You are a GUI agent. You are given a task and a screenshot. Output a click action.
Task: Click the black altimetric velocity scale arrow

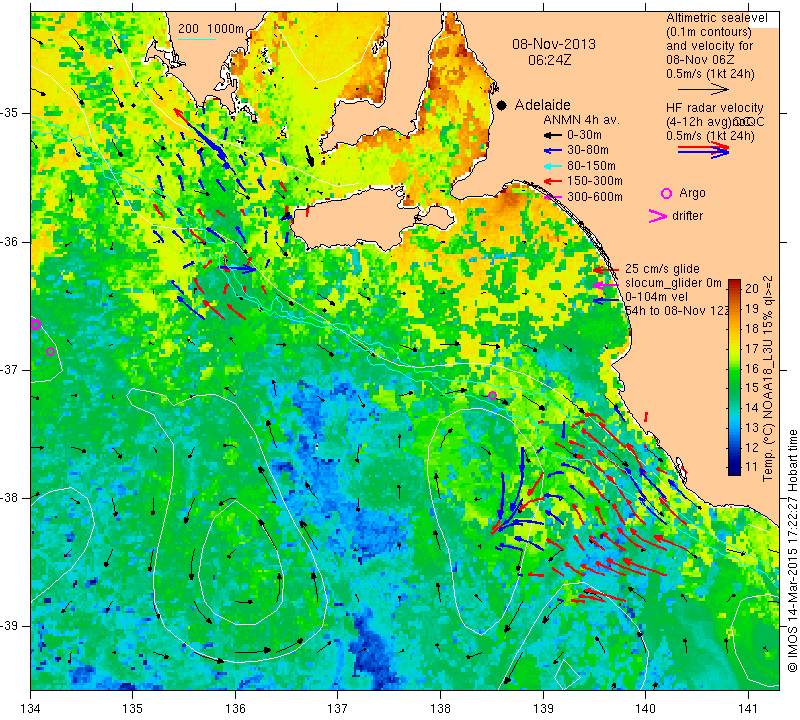click(x=704, y=89)
